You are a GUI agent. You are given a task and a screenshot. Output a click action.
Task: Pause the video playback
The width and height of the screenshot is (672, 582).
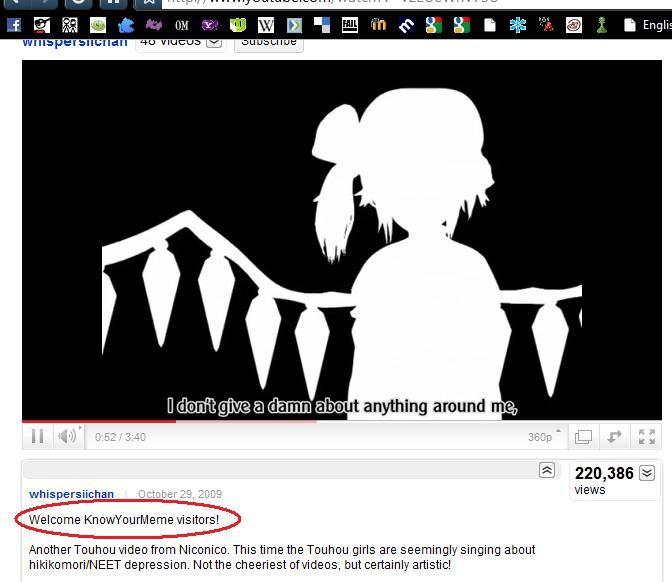point(38,436)
